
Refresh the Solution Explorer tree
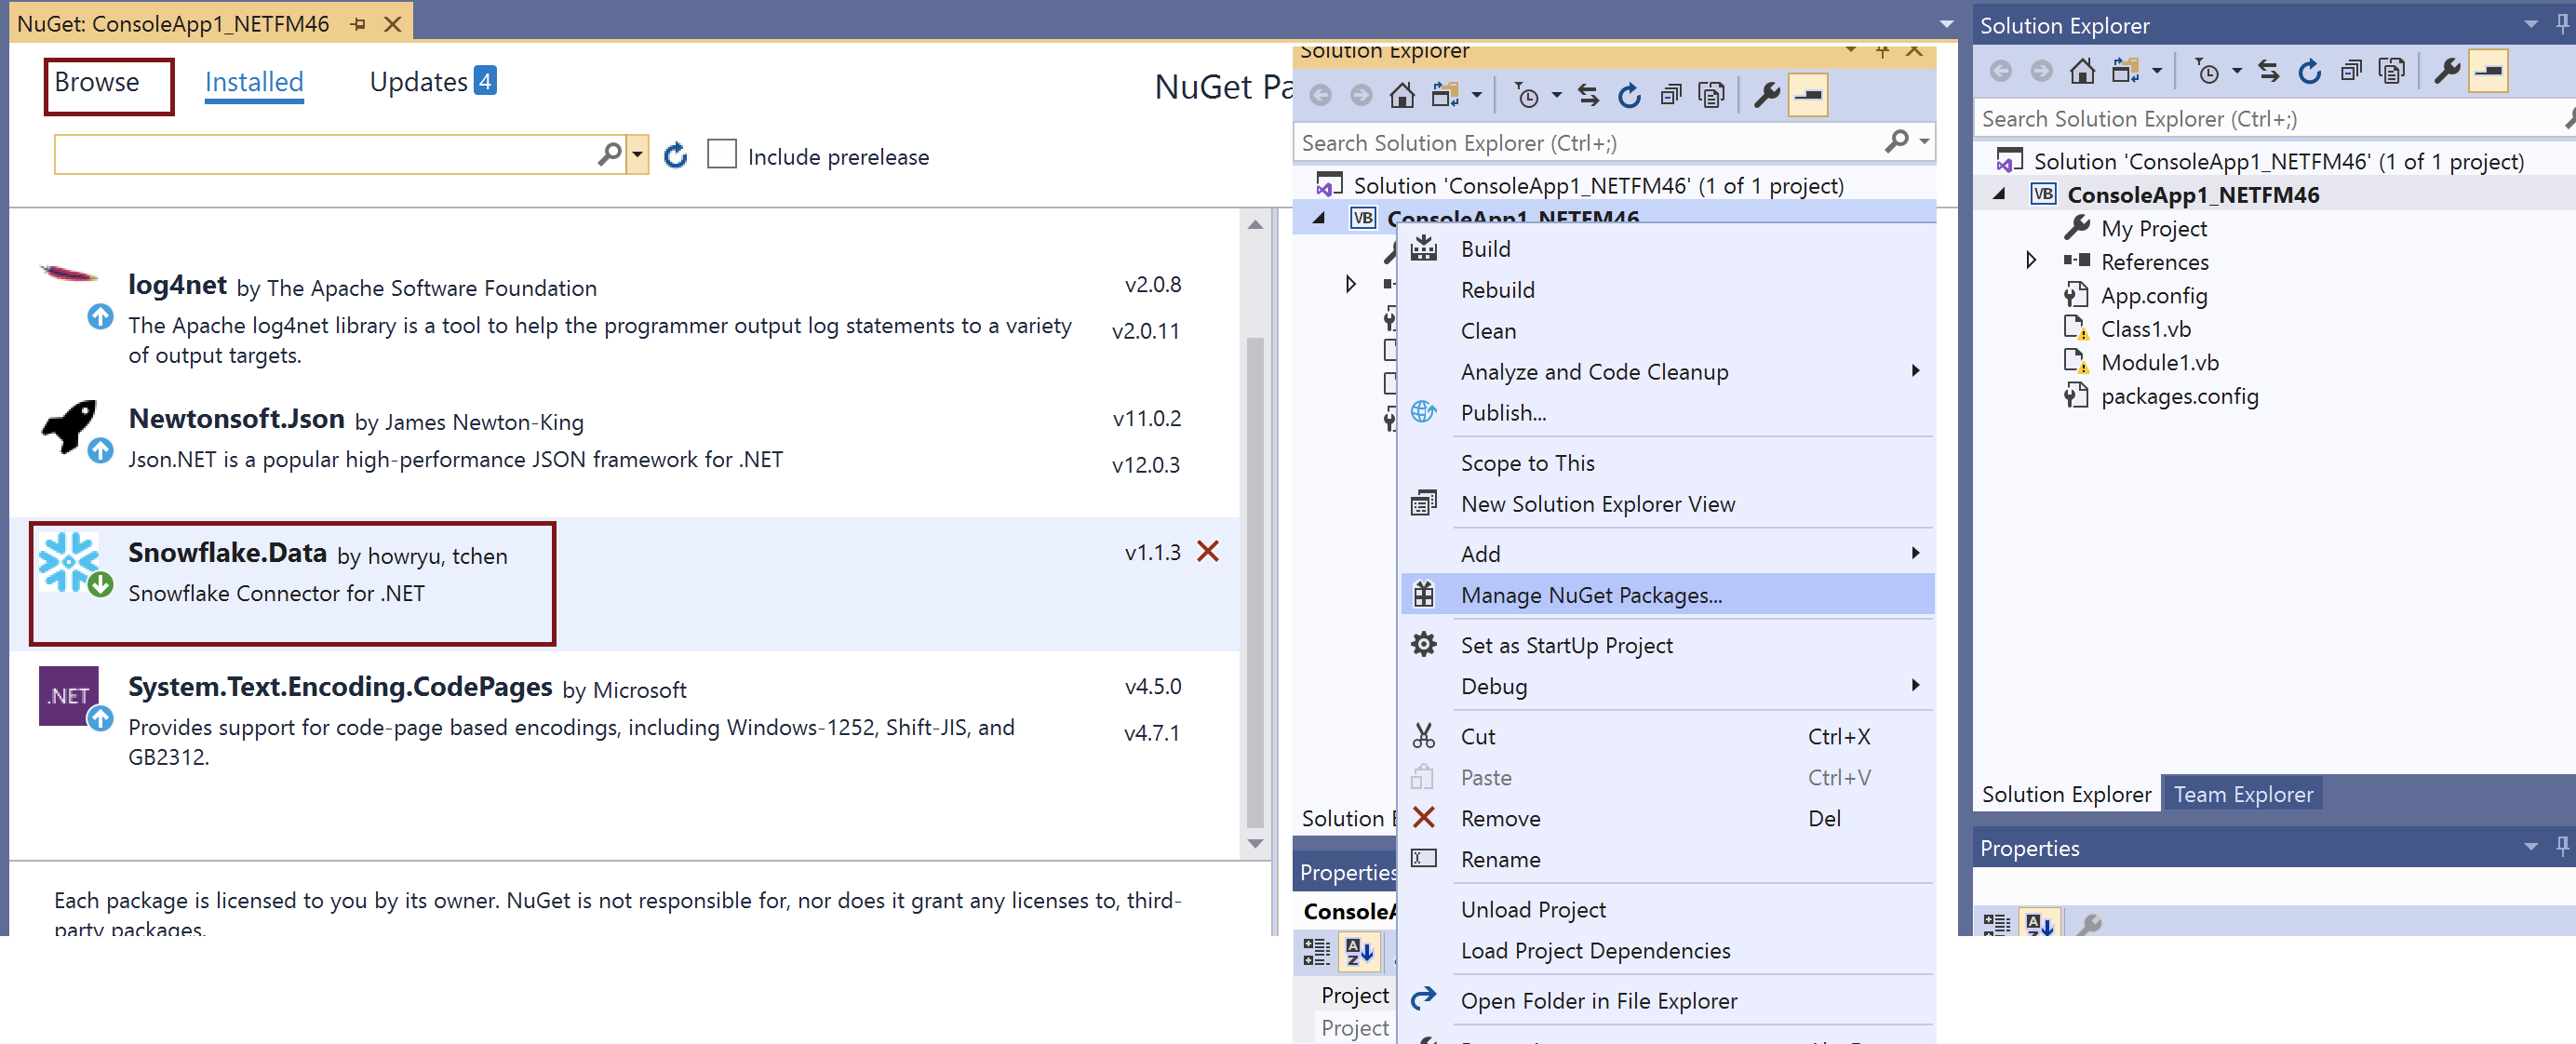[x=2310, y=70]
